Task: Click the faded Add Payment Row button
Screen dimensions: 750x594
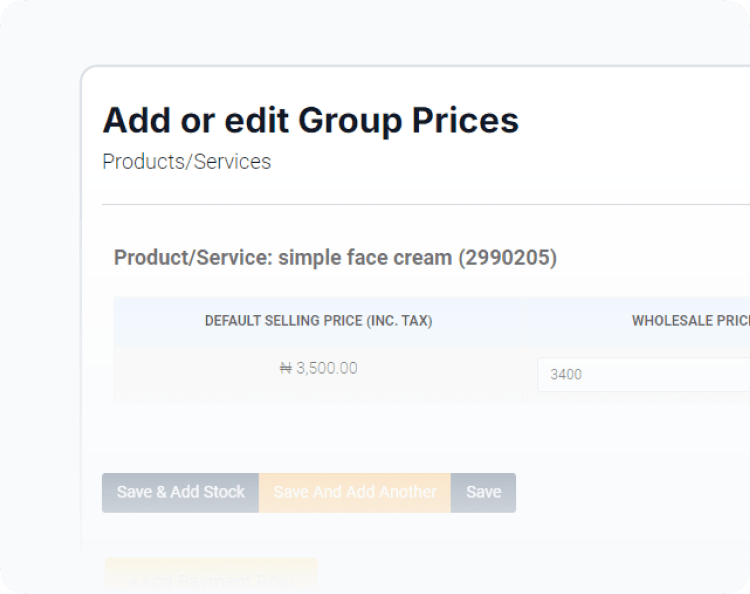Action: coord(211,578)
